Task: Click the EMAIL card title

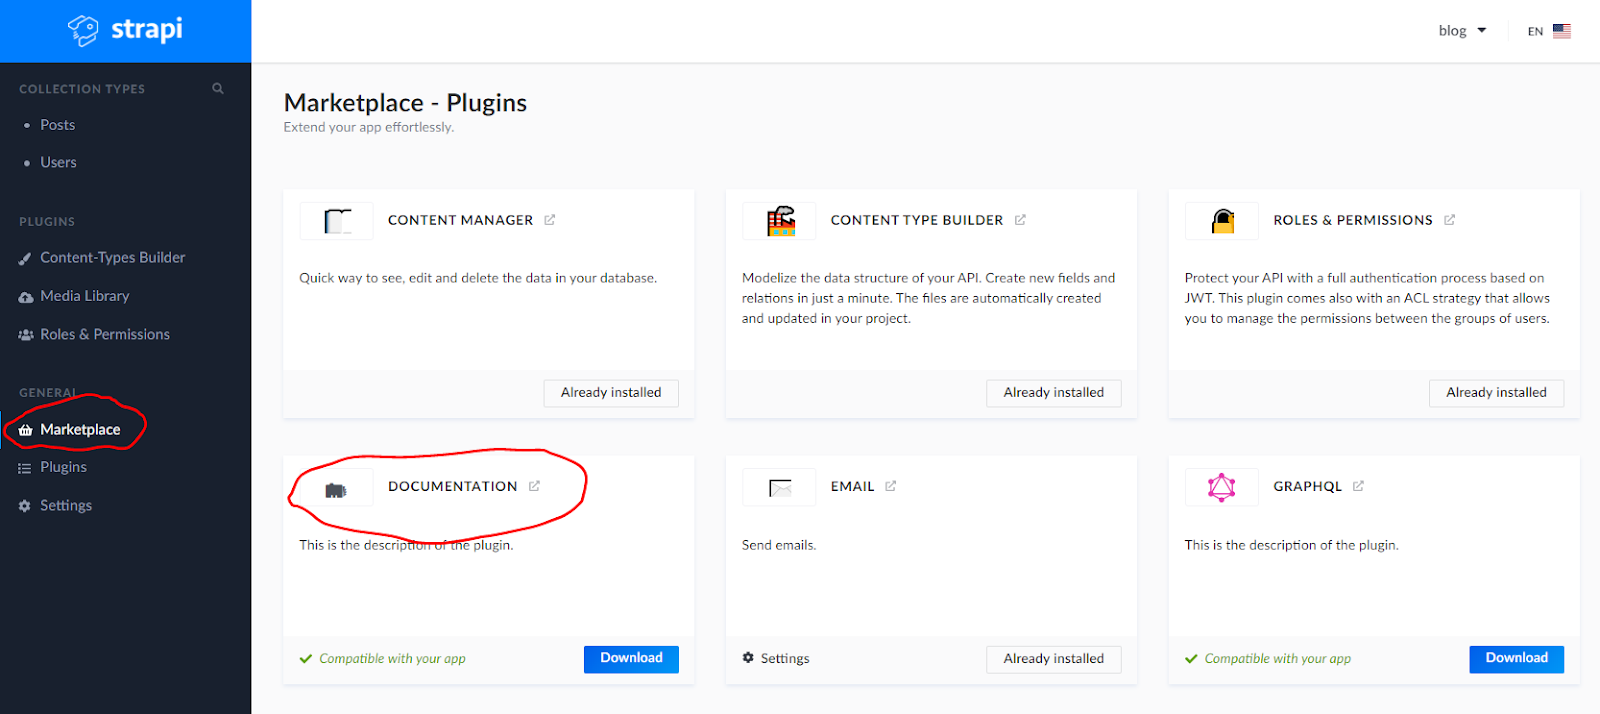Action: (853, 486)
